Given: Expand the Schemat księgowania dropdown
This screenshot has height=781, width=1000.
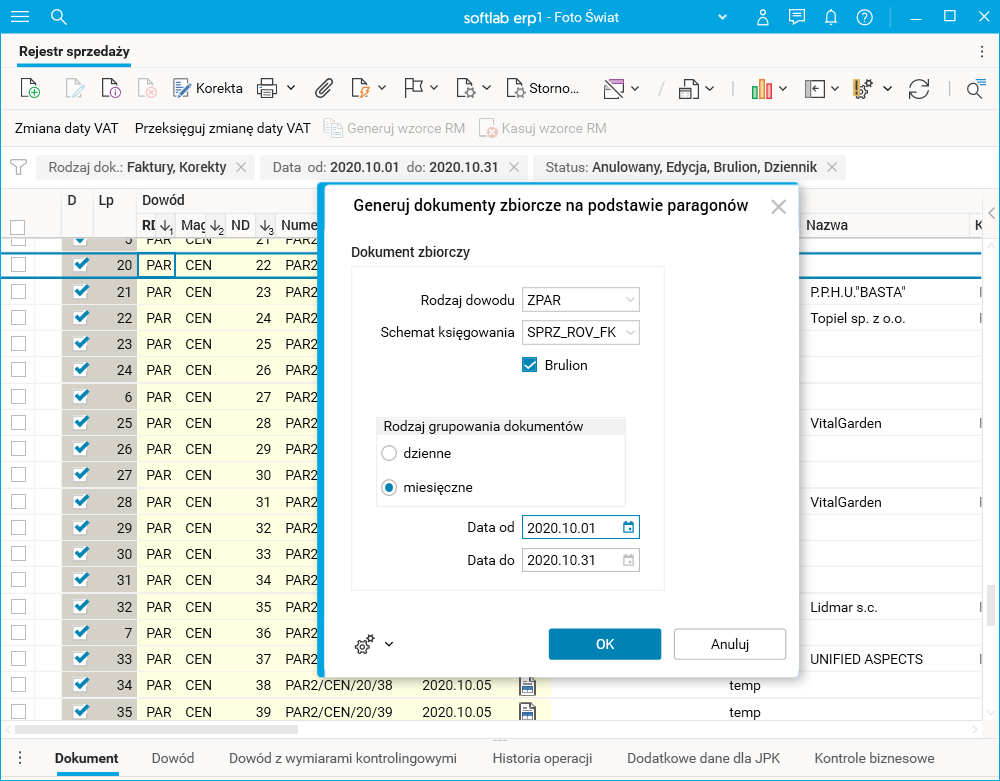Looking at the screenshot, I should (x=629, y=332).
